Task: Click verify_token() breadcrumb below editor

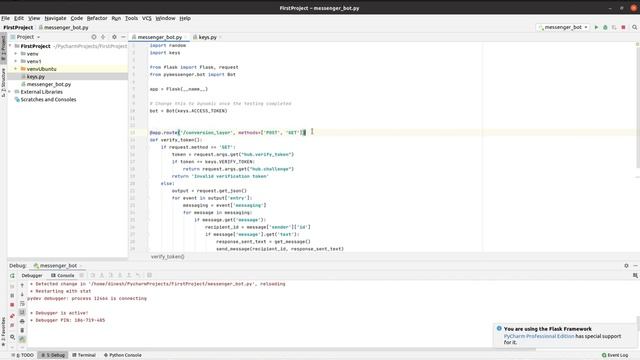Action: pos(167,257)
